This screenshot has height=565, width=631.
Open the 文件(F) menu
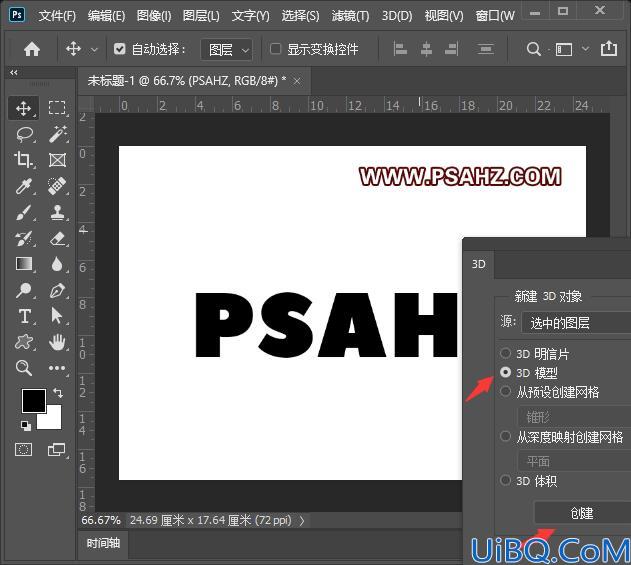coord(57,16)
